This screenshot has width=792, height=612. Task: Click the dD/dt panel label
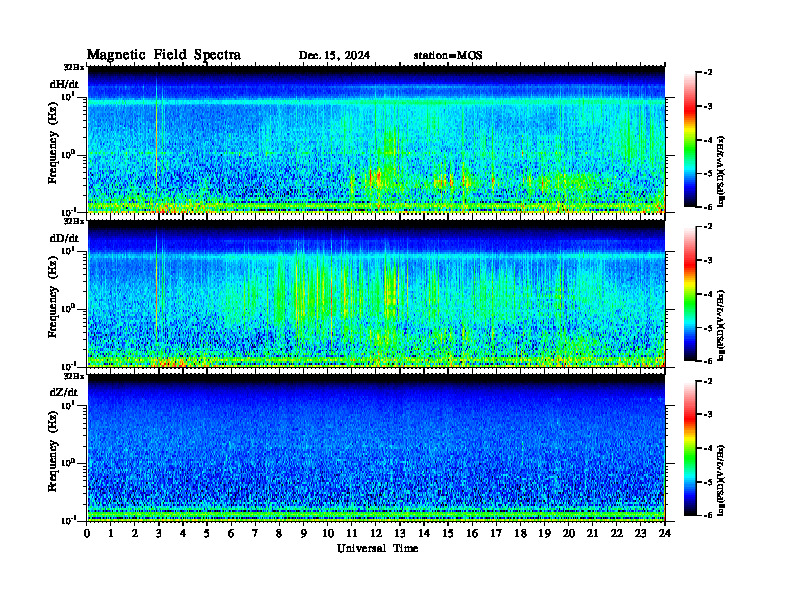pyautogui.click(x=64, y=238)
